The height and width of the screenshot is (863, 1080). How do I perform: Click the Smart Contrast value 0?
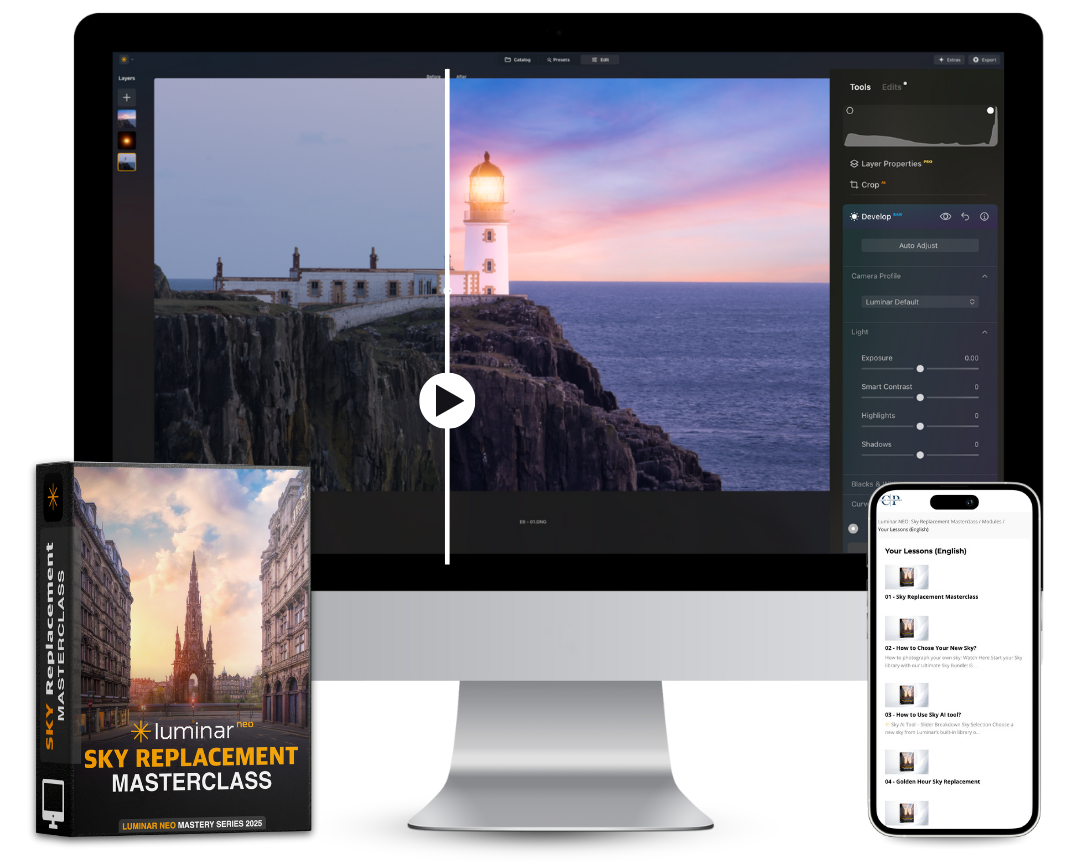tap(977, 387)
